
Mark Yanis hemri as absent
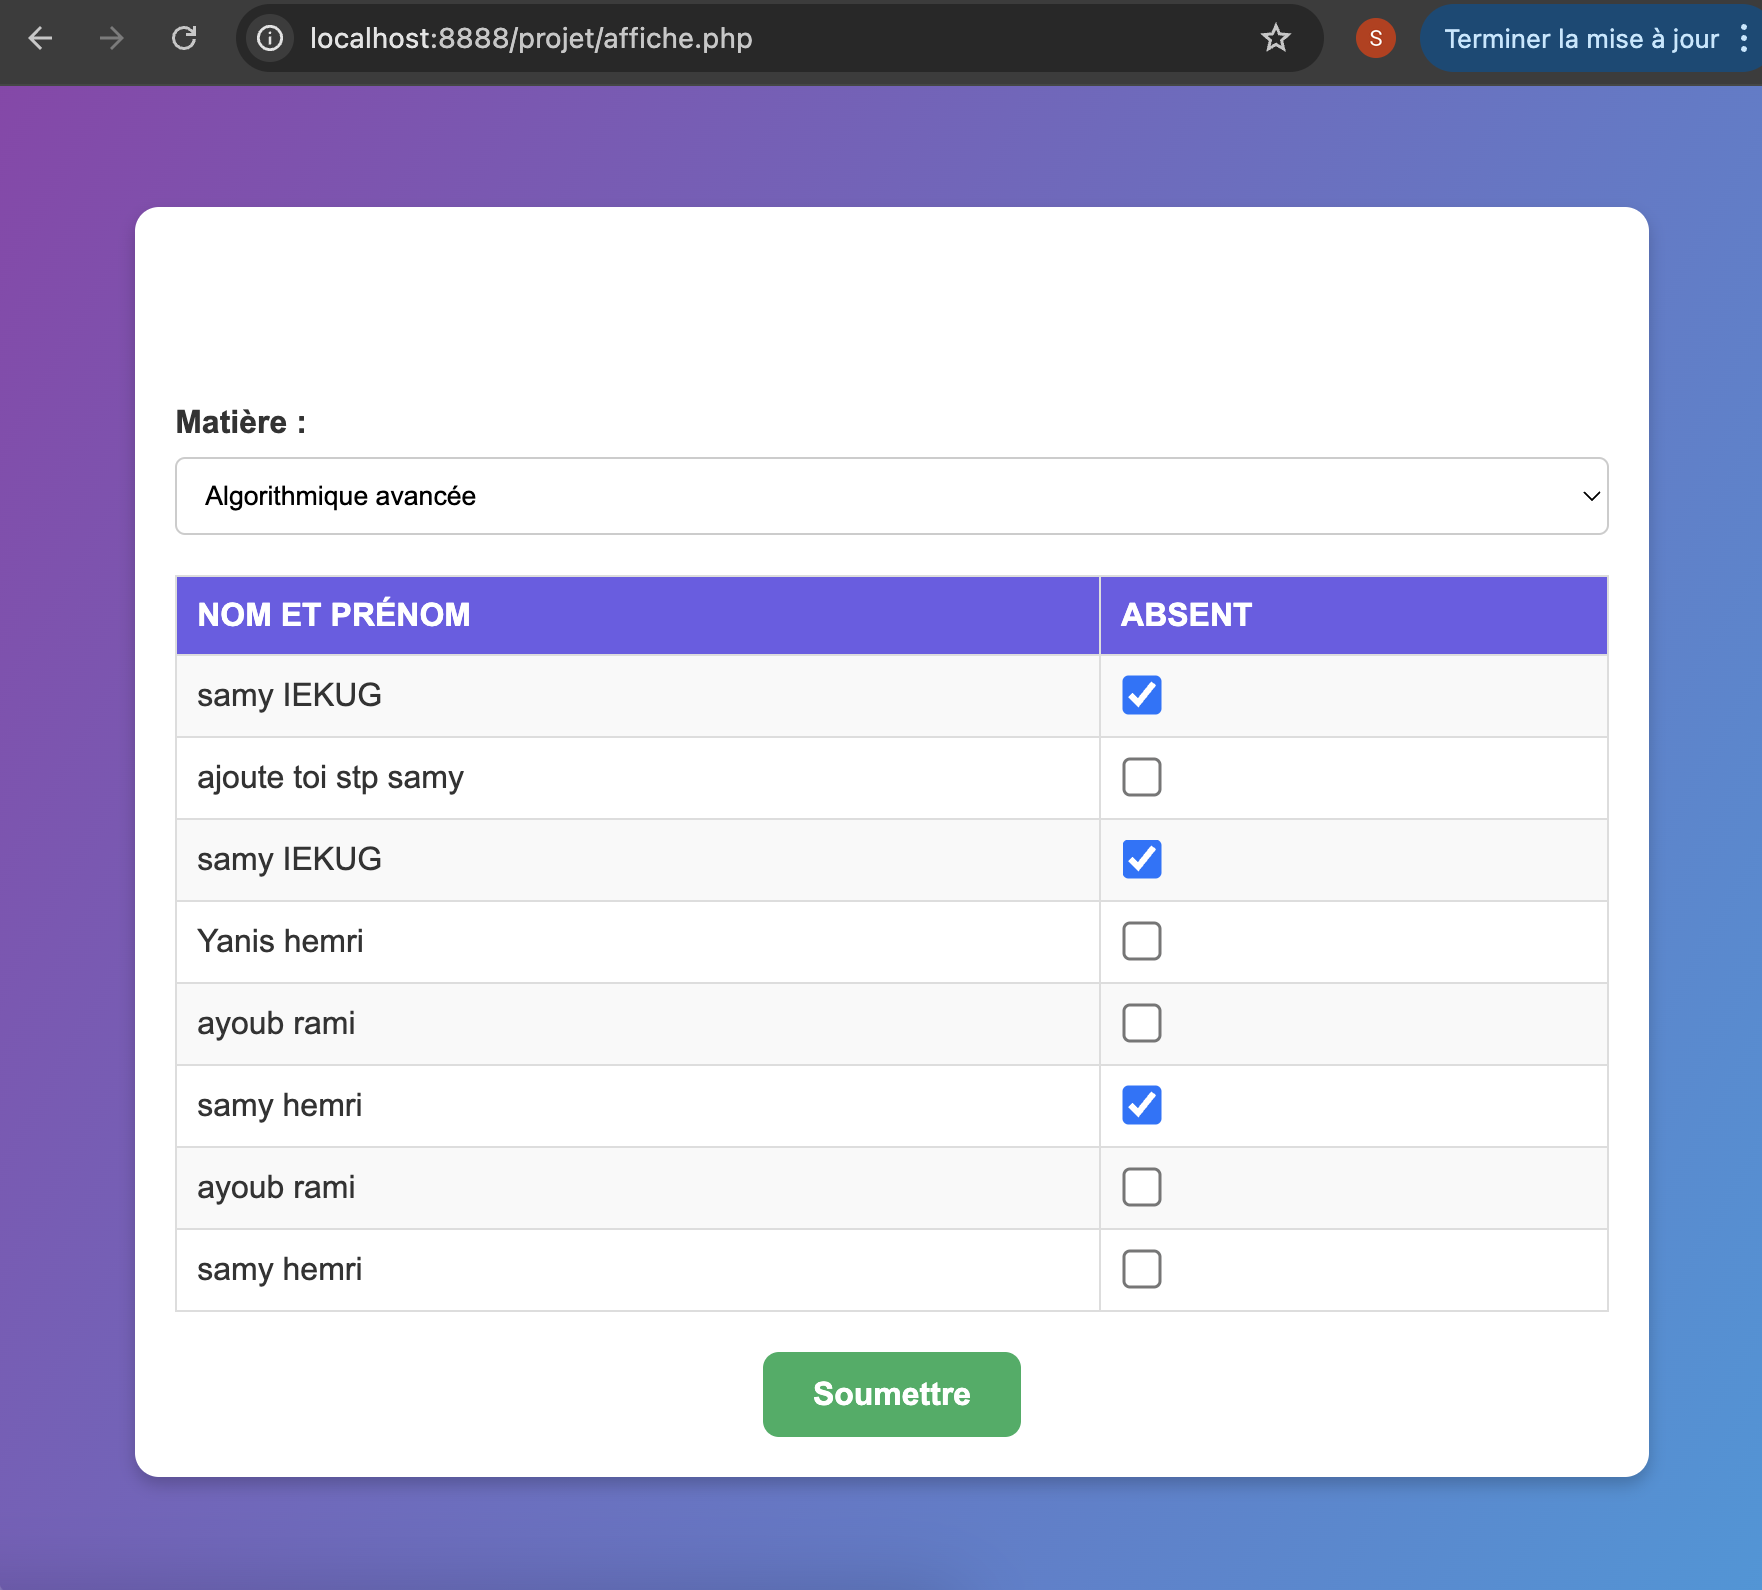click(1141, 940)
